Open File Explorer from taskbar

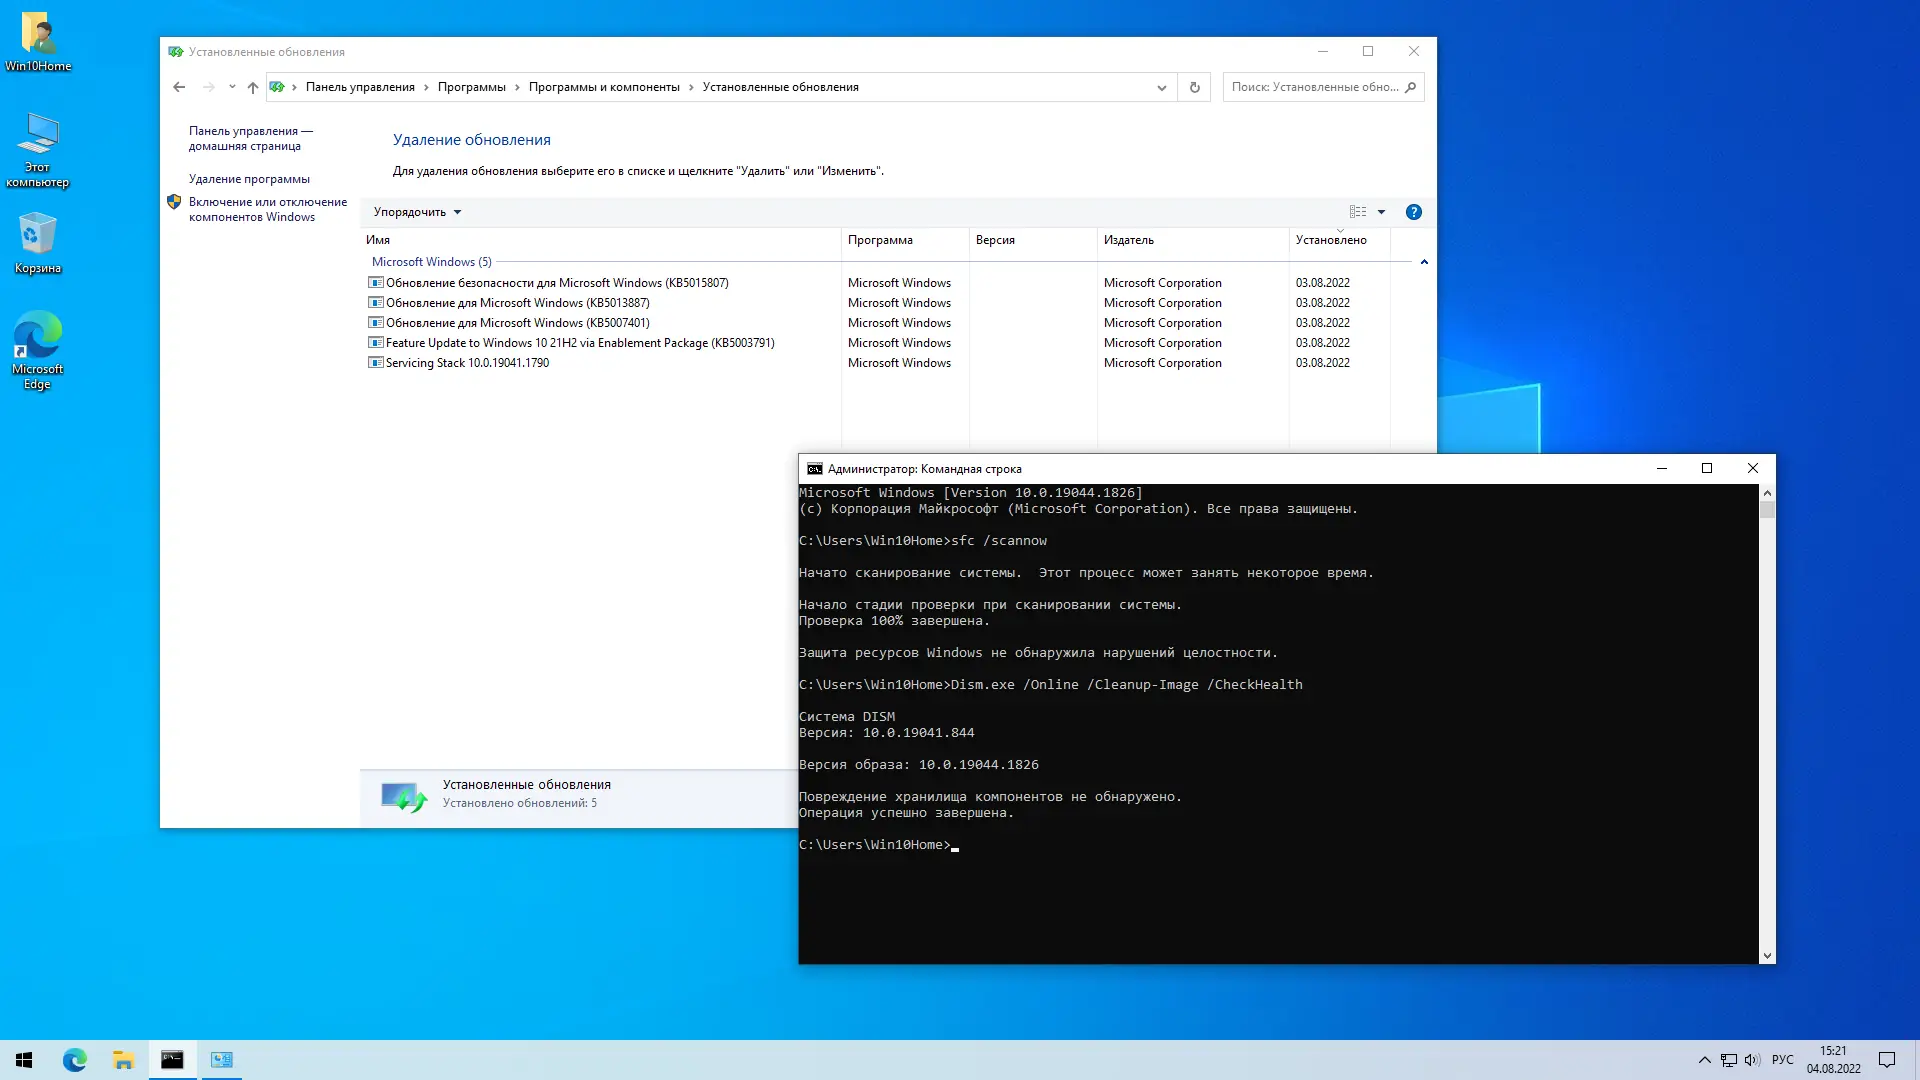tap(123, 1060)
